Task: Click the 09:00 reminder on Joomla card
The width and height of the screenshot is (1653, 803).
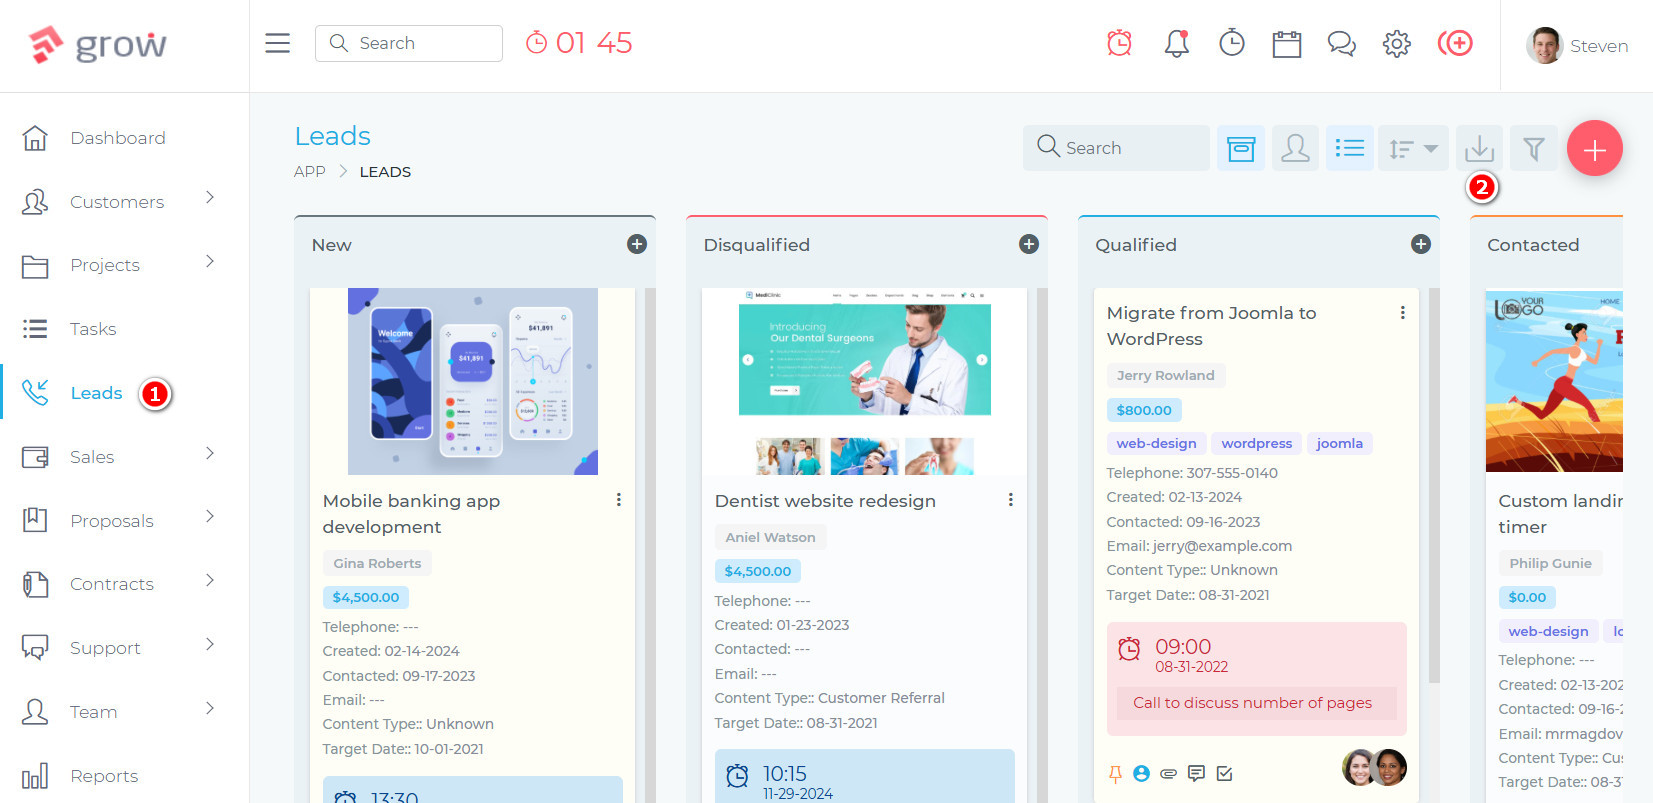Action: [x=1257, y=678]
